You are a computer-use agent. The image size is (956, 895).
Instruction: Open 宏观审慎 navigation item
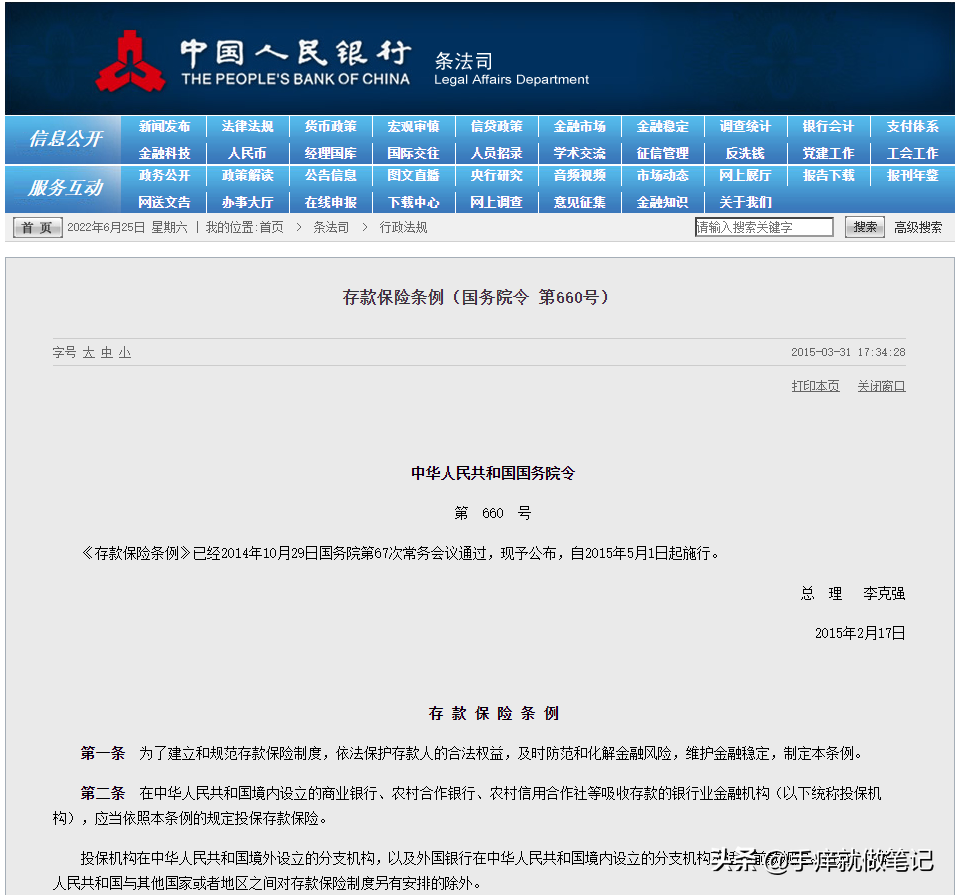413,126
